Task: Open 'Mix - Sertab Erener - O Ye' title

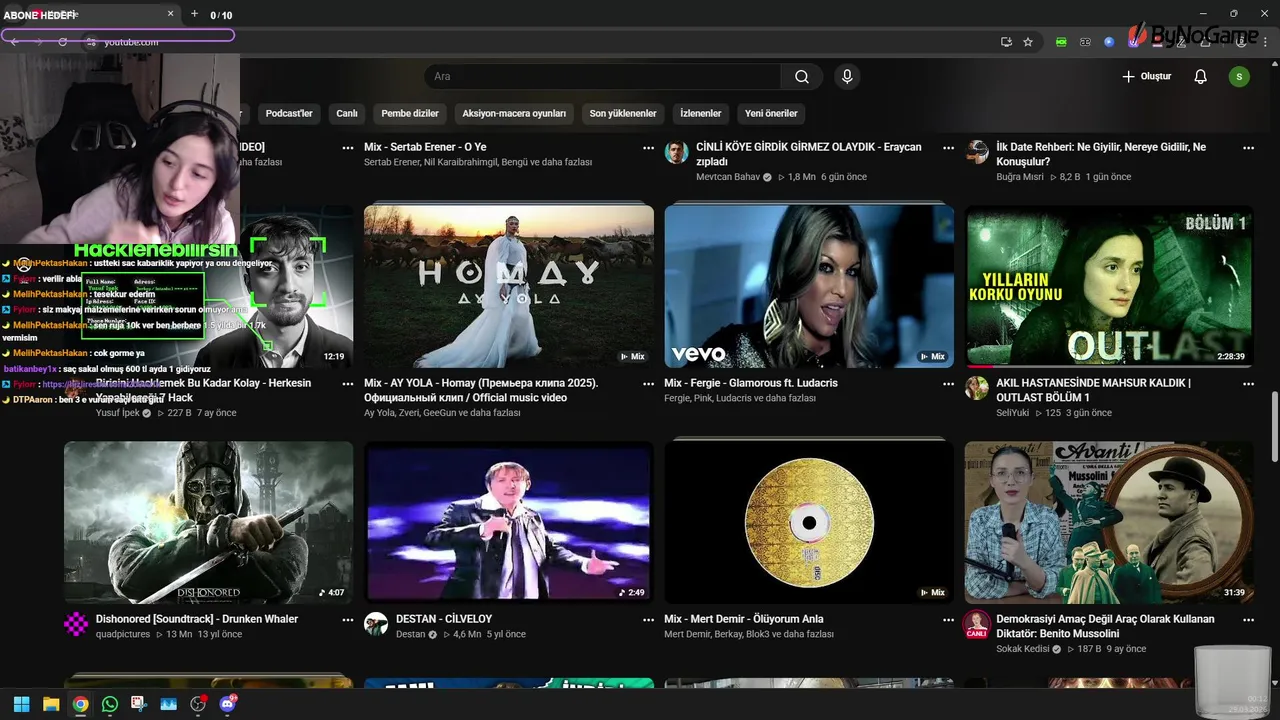Action: pyautogui.click(x=425, y=147)
